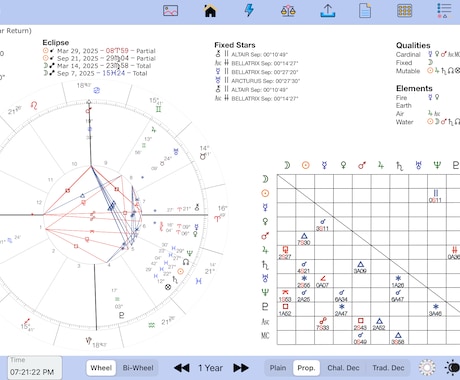Screen dimensions: 460x380
Task: Click the Mutable quality row label
Action: [x=408, y=71]
